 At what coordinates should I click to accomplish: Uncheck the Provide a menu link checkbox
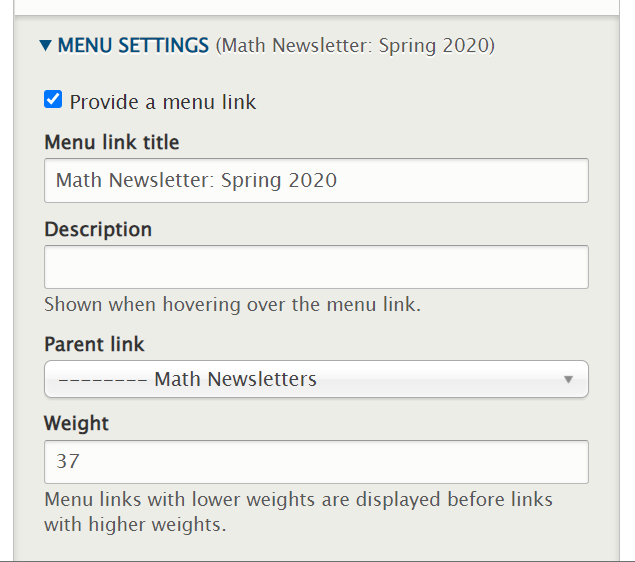[53, 100]
